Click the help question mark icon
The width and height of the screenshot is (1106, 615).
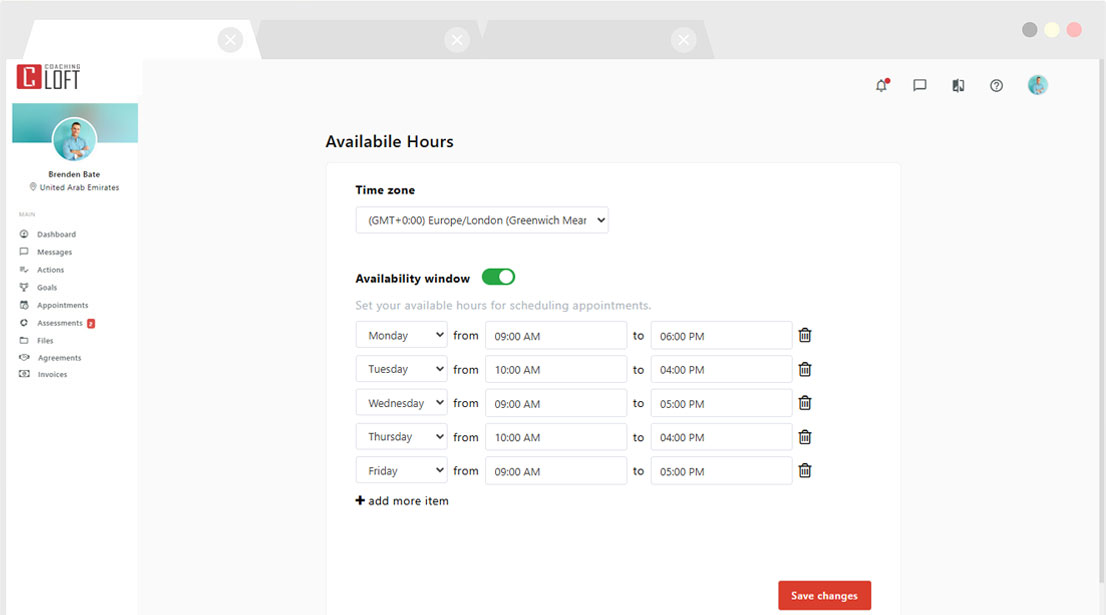tap(996, 86)
